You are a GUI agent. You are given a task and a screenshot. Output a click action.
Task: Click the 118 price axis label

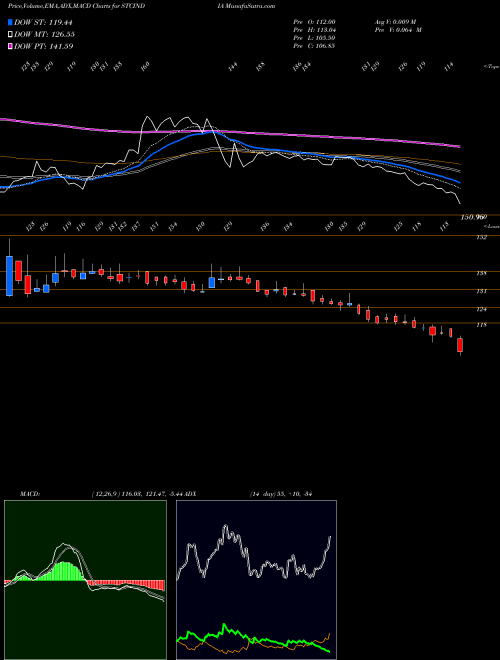click(x=482, y=325)
